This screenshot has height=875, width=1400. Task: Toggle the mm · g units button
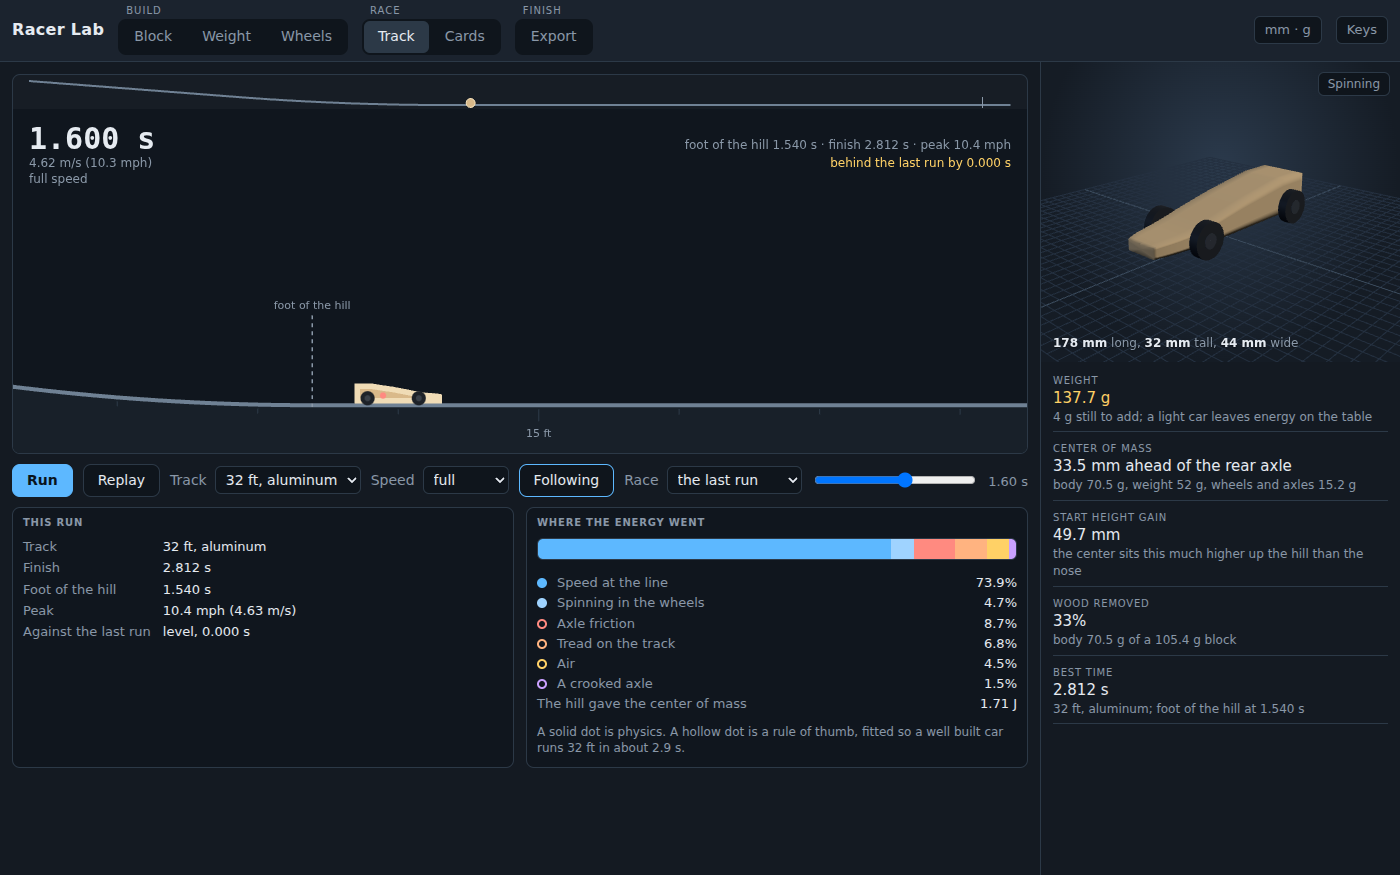1287,30
